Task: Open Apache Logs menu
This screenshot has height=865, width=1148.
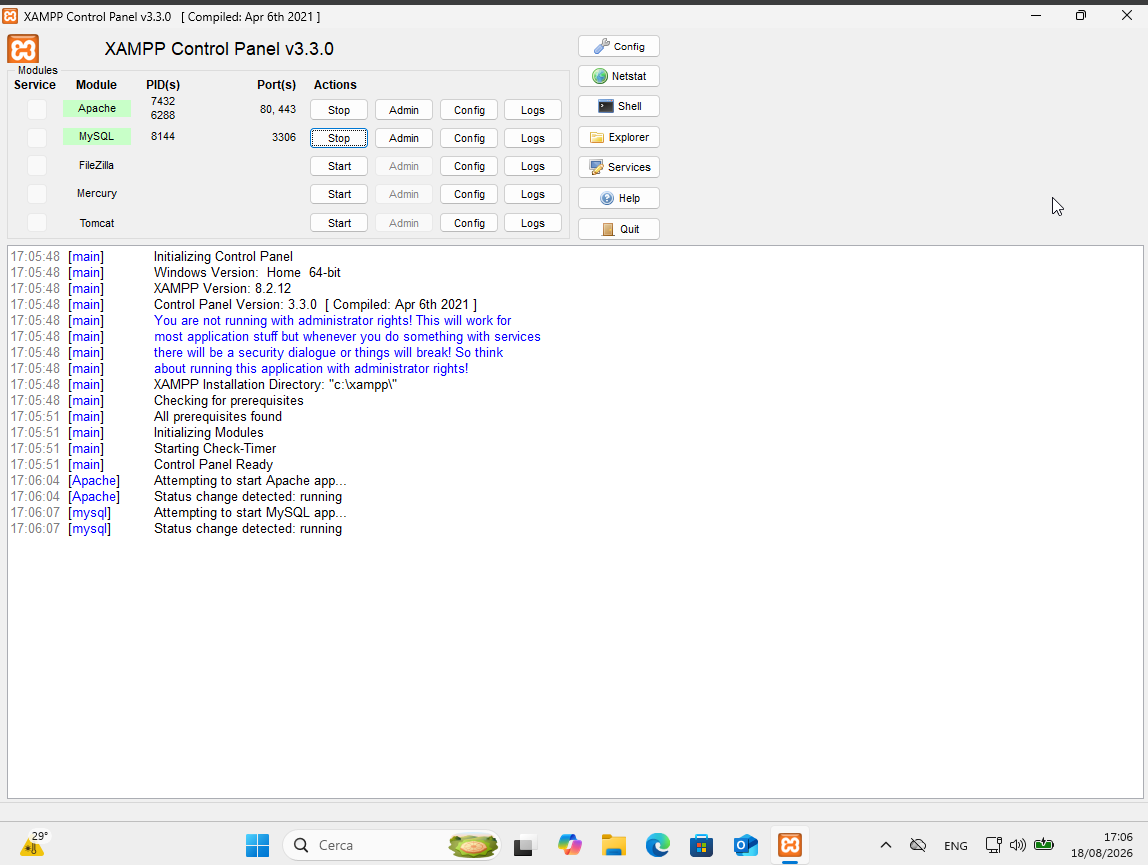Action: [533, 110]
